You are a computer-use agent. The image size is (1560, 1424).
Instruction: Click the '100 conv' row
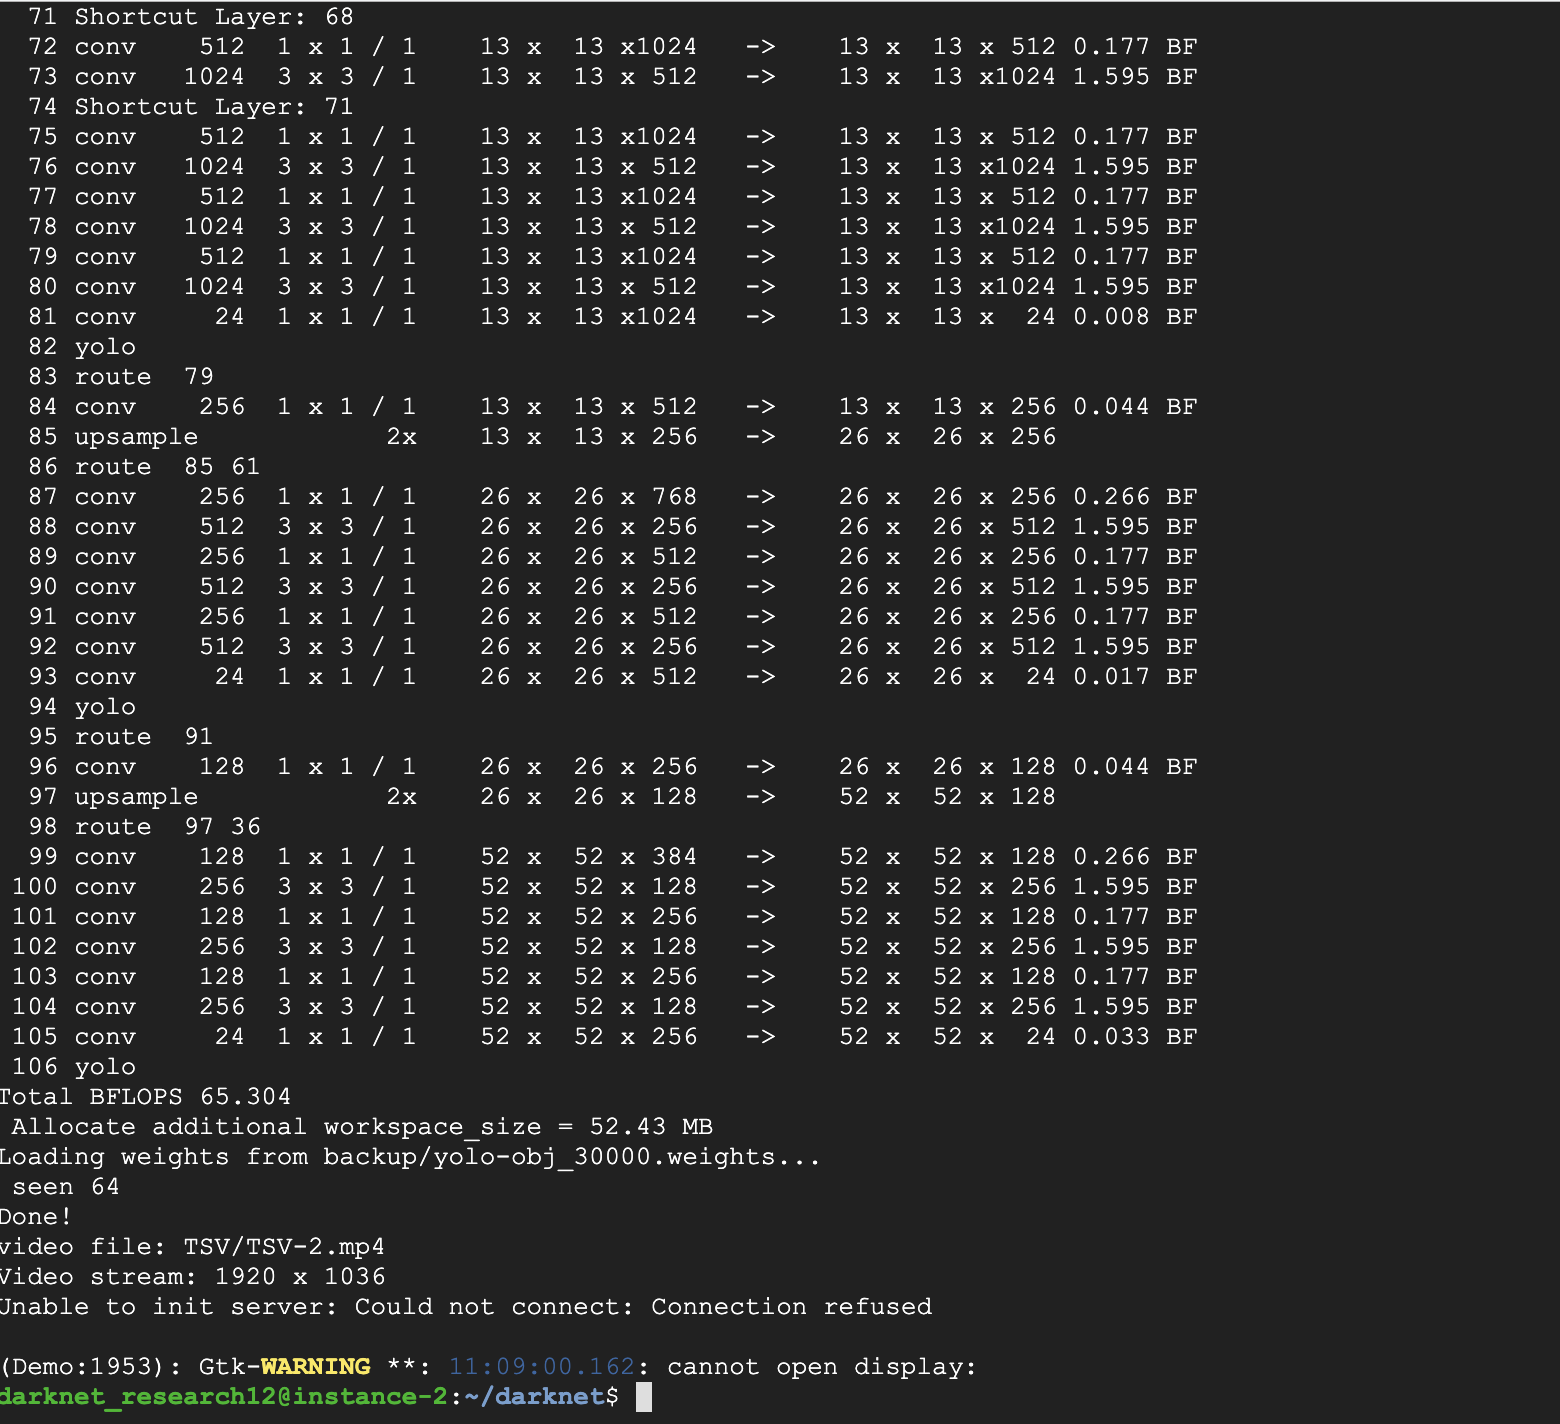[605, 887]
